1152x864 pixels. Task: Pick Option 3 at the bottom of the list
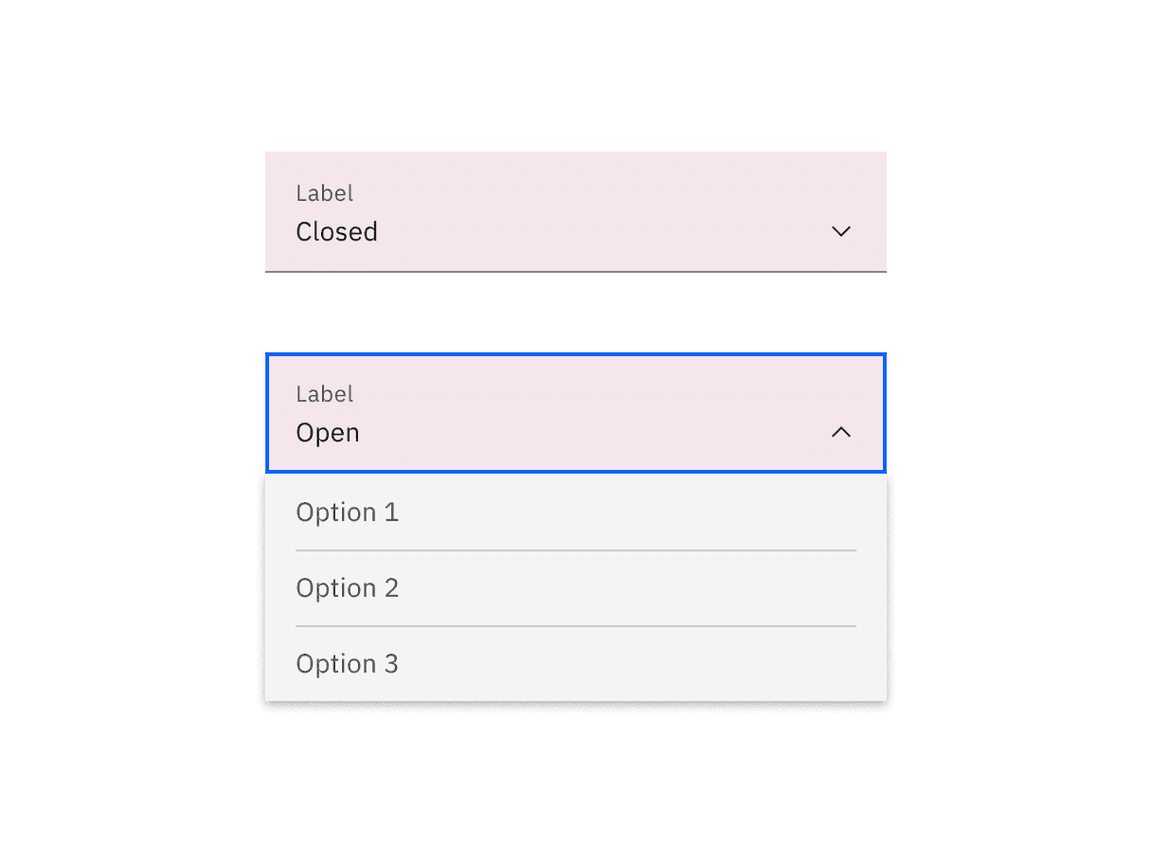347,663
